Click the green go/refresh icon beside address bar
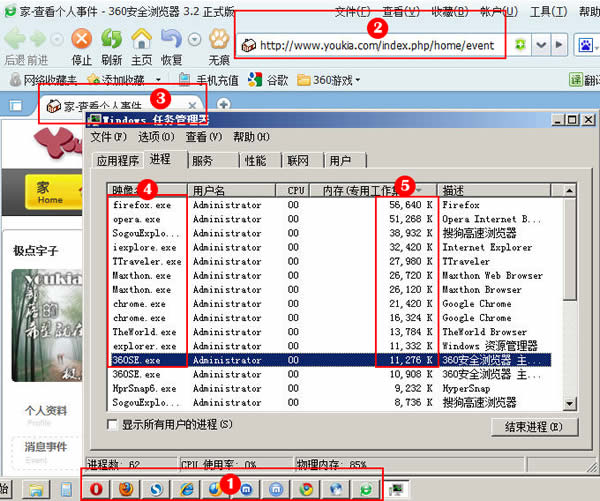The height and width of the screenshot is (501, 600). tap(520, 45)
